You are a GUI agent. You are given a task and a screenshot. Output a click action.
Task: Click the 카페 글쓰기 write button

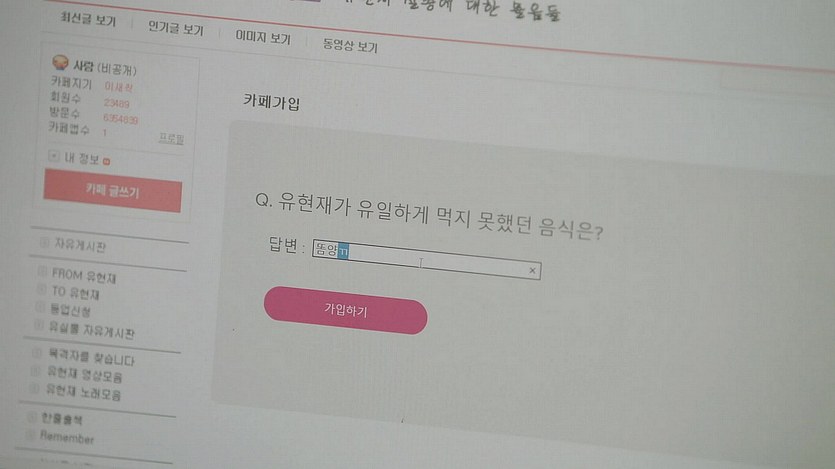tap(112, 191)
